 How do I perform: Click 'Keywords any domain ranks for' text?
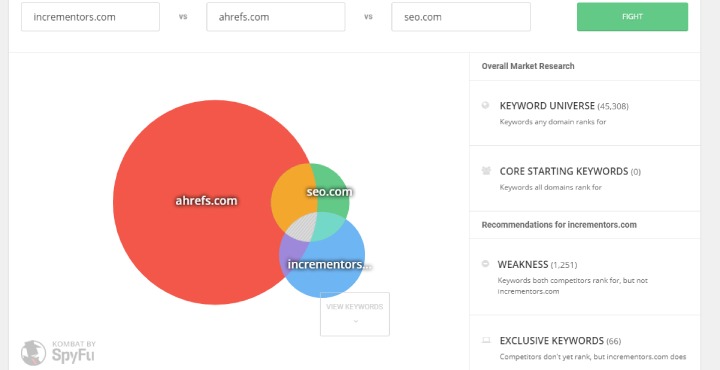(x=553, y=122)
